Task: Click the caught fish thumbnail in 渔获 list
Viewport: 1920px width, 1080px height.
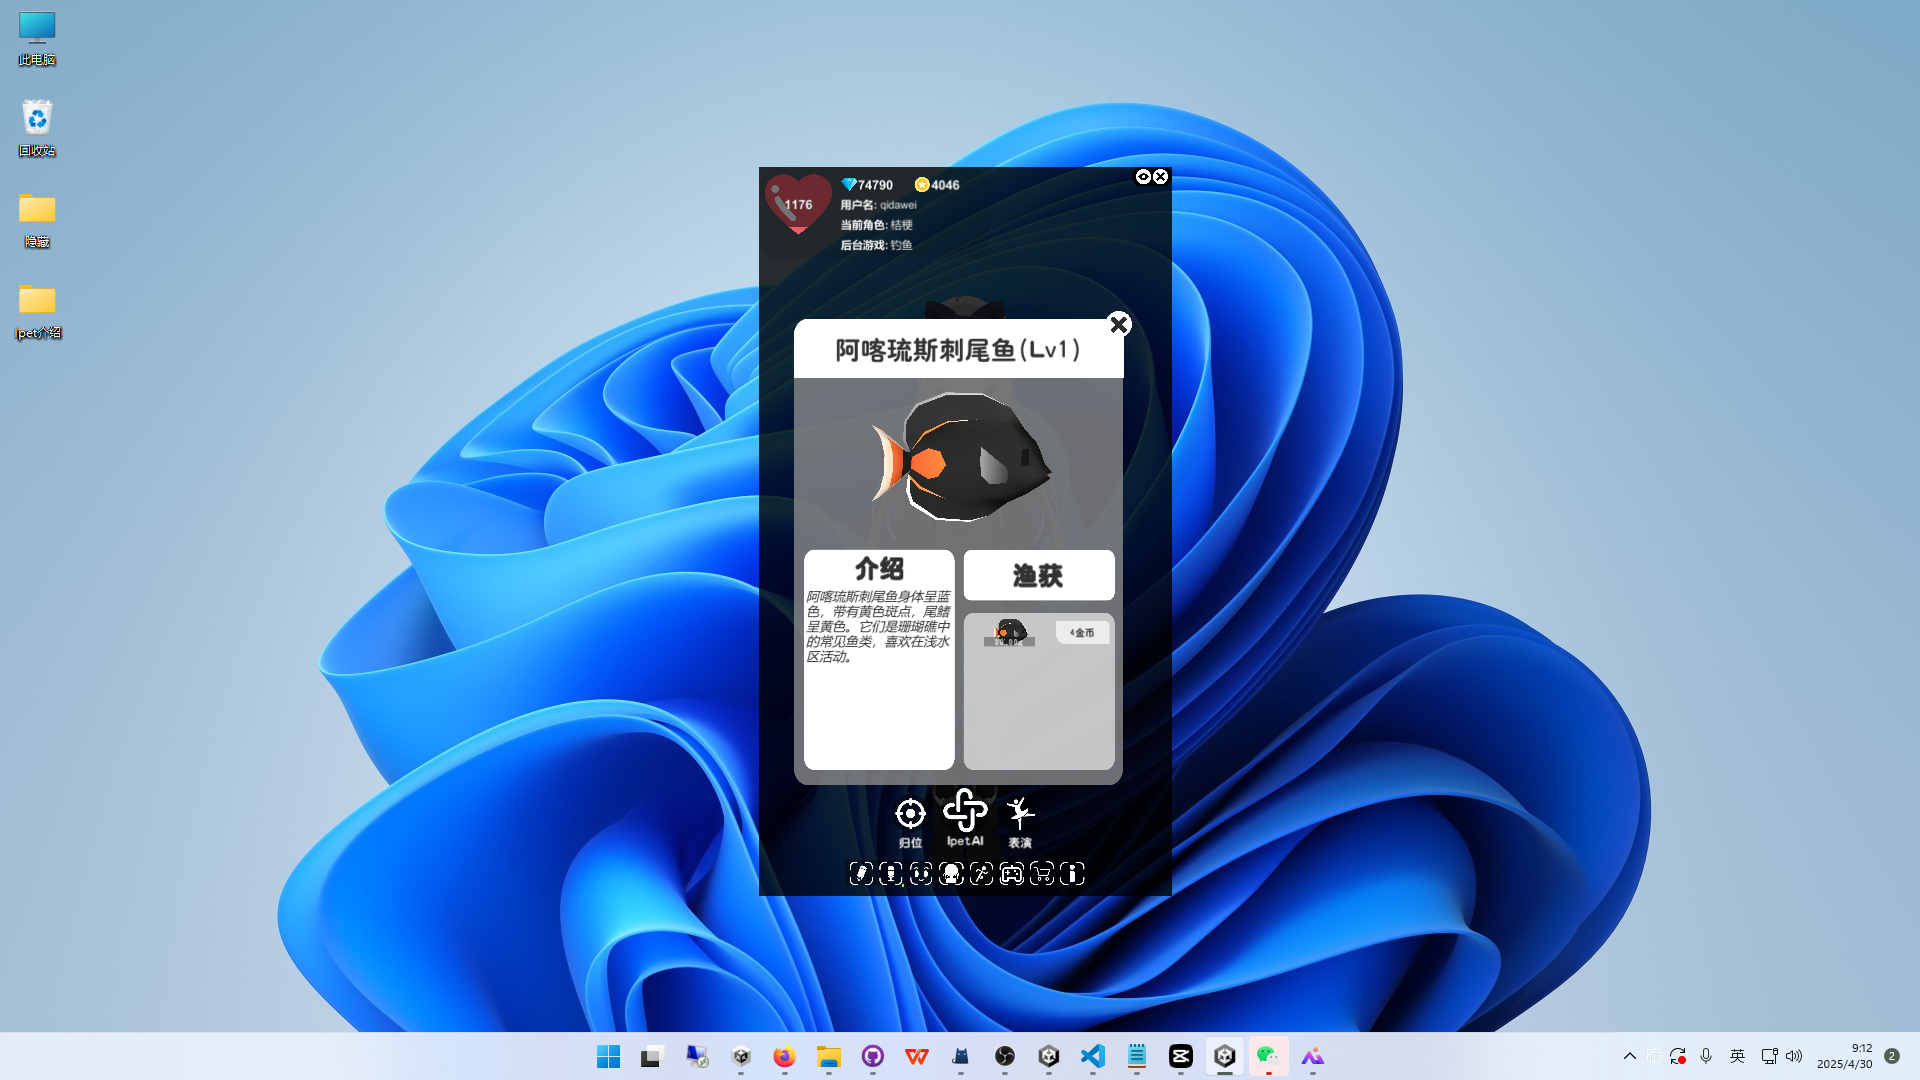Action: coord(1010,632)
